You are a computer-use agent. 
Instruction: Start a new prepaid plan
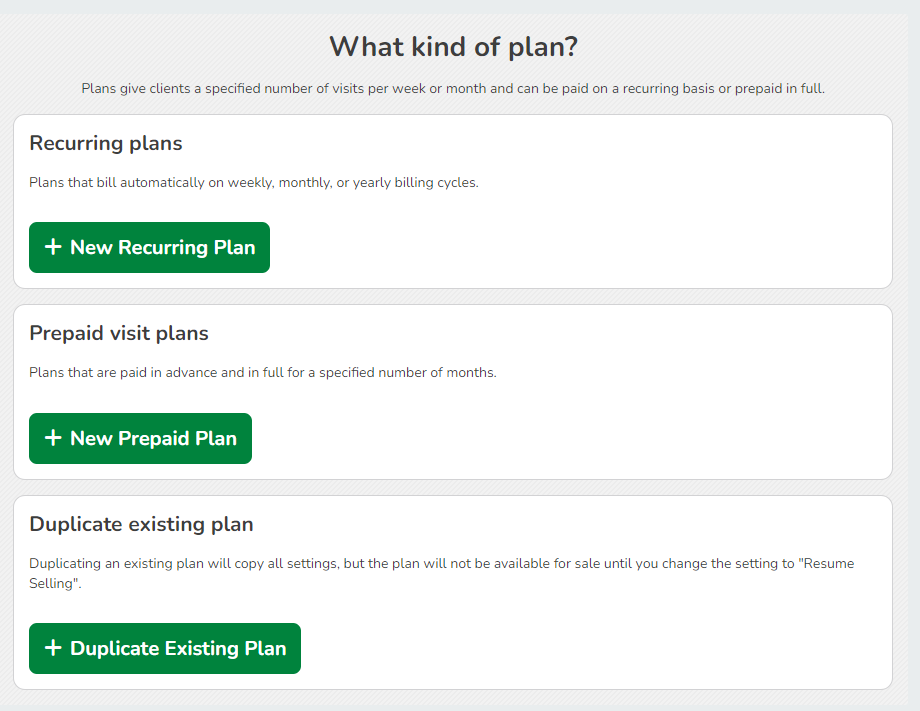pyautogui.click(x=140, y=438)
